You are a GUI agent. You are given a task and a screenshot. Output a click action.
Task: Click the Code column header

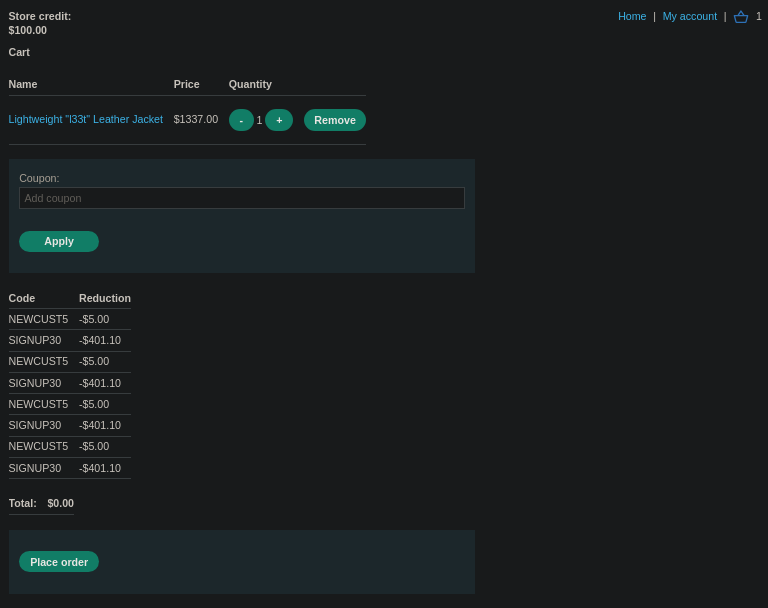click(22, 298)
